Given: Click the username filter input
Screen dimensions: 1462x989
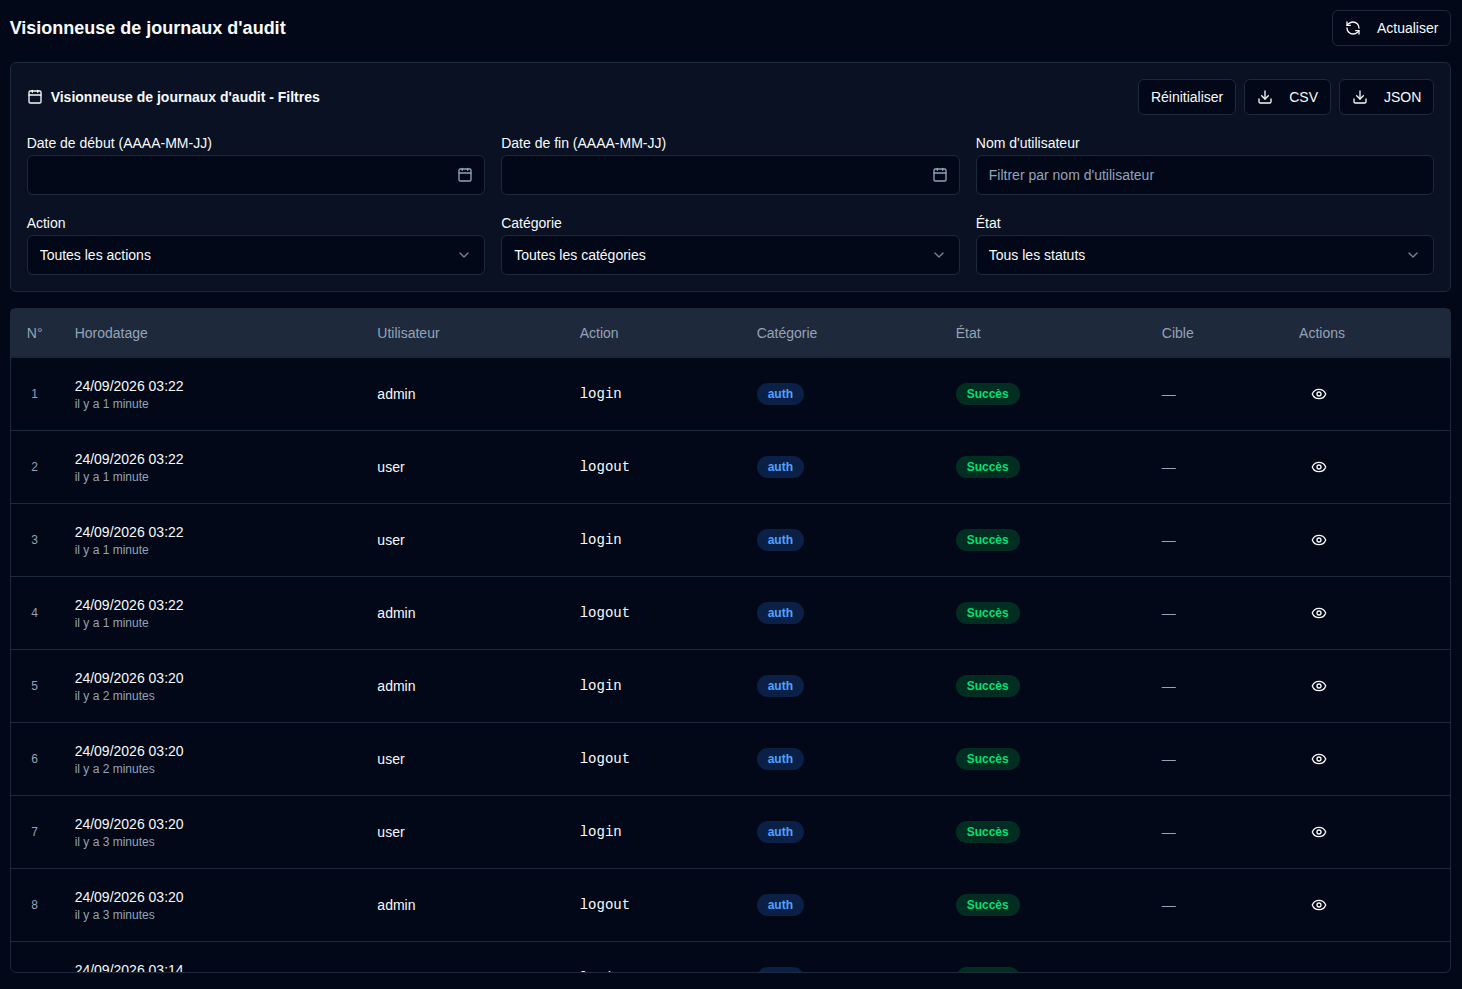Looking at the screenshot, I should pyautogui.click(x=1204, y=175).
